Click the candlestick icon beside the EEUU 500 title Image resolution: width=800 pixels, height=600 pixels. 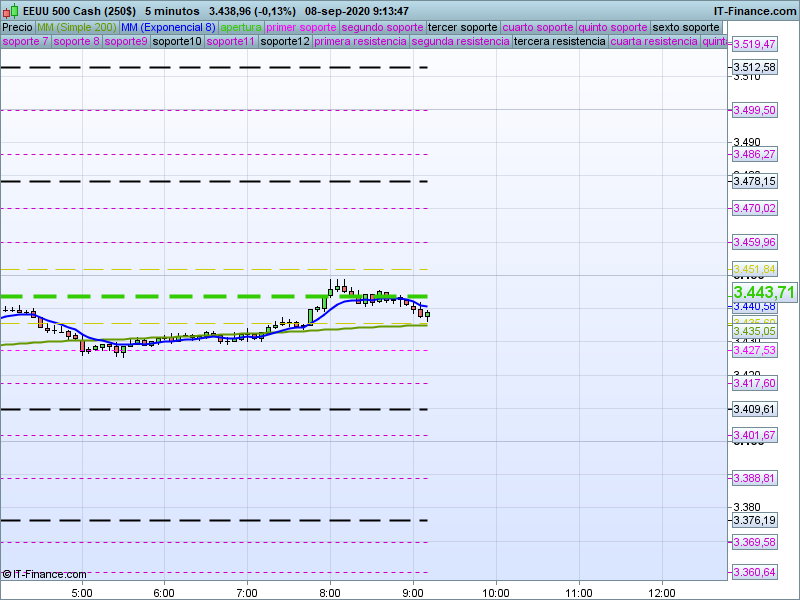(x=10, y=11)
